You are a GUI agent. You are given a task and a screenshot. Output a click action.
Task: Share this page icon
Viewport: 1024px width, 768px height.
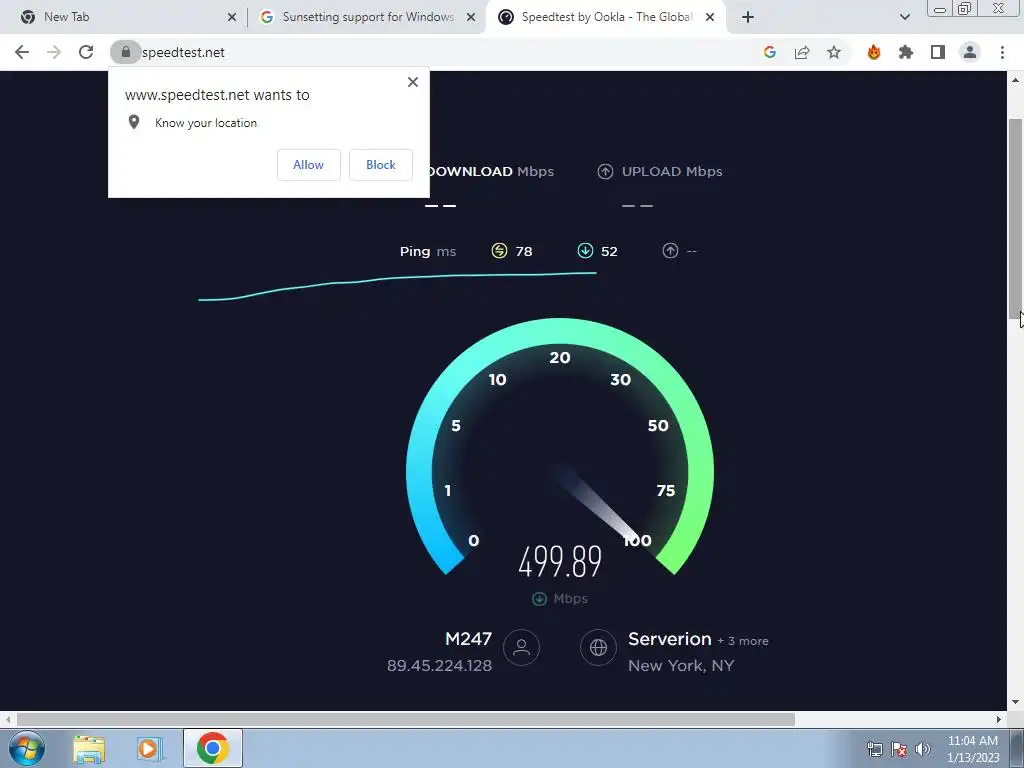pos(802,52)
